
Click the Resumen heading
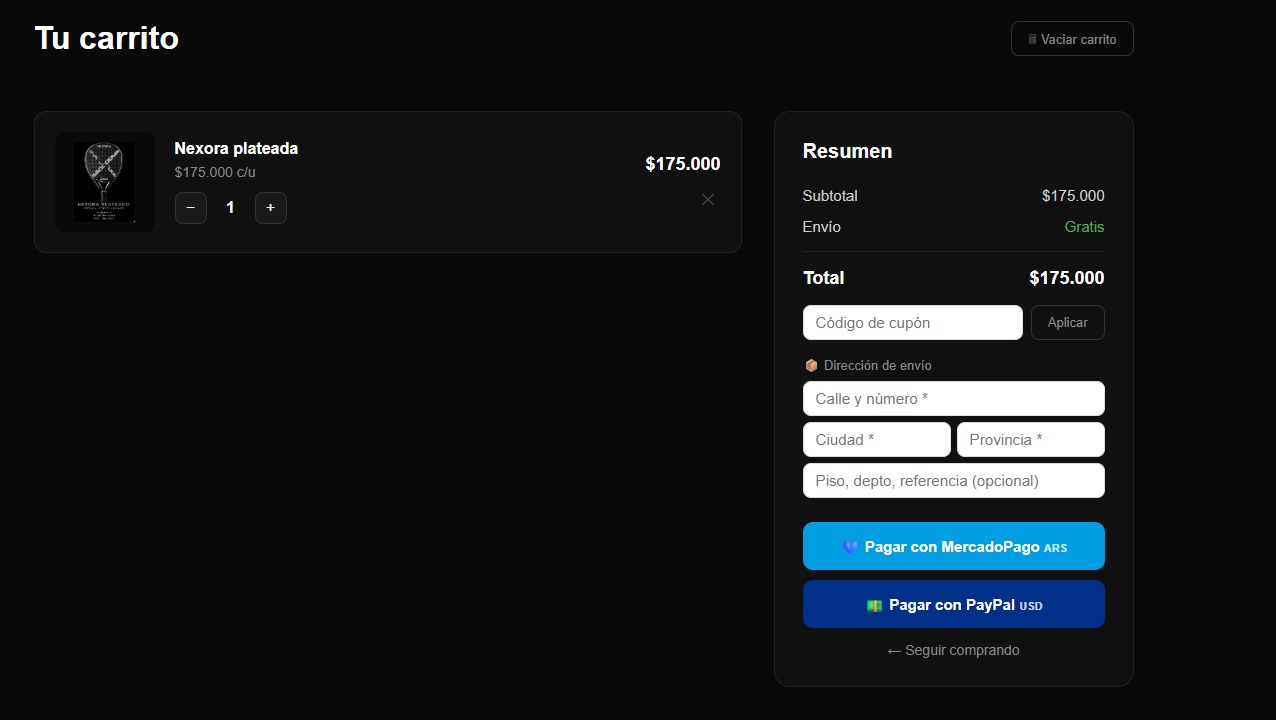848,151
